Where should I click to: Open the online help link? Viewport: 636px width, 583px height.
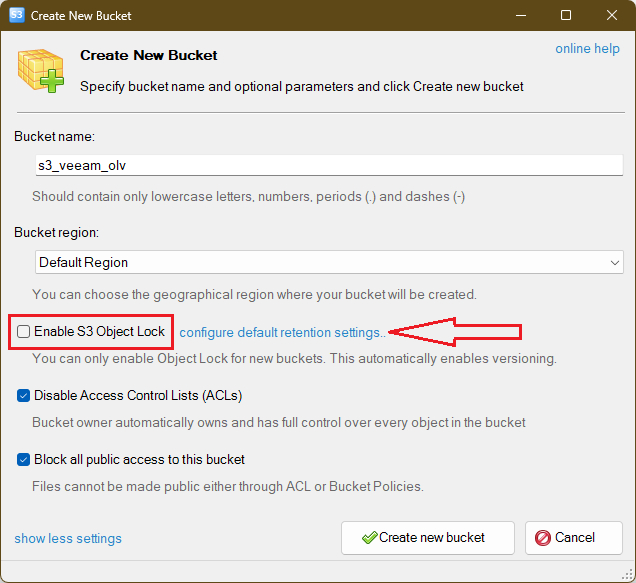(587, 49)
